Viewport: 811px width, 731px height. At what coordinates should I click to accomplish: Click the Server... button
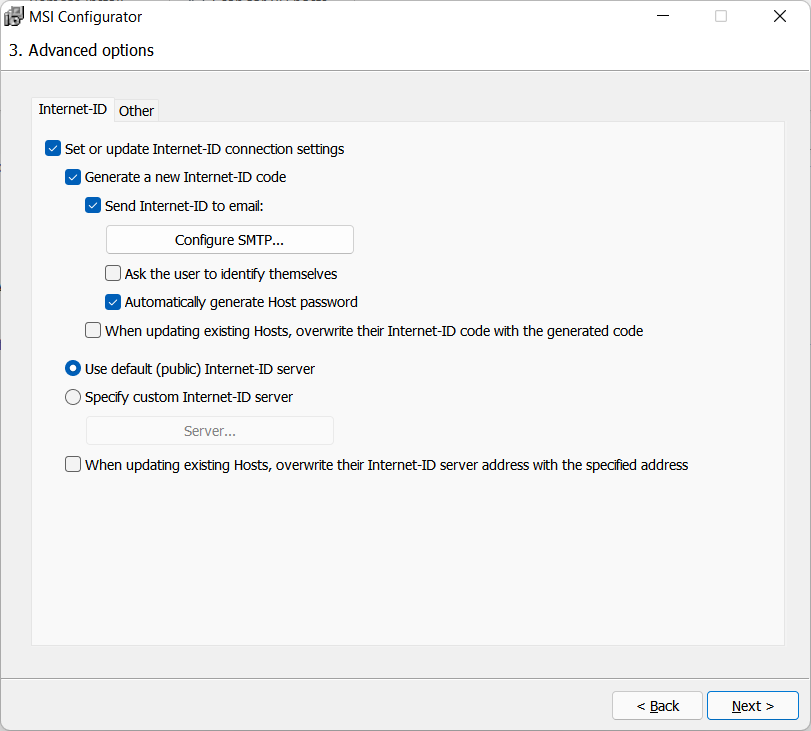pos(210,431)
